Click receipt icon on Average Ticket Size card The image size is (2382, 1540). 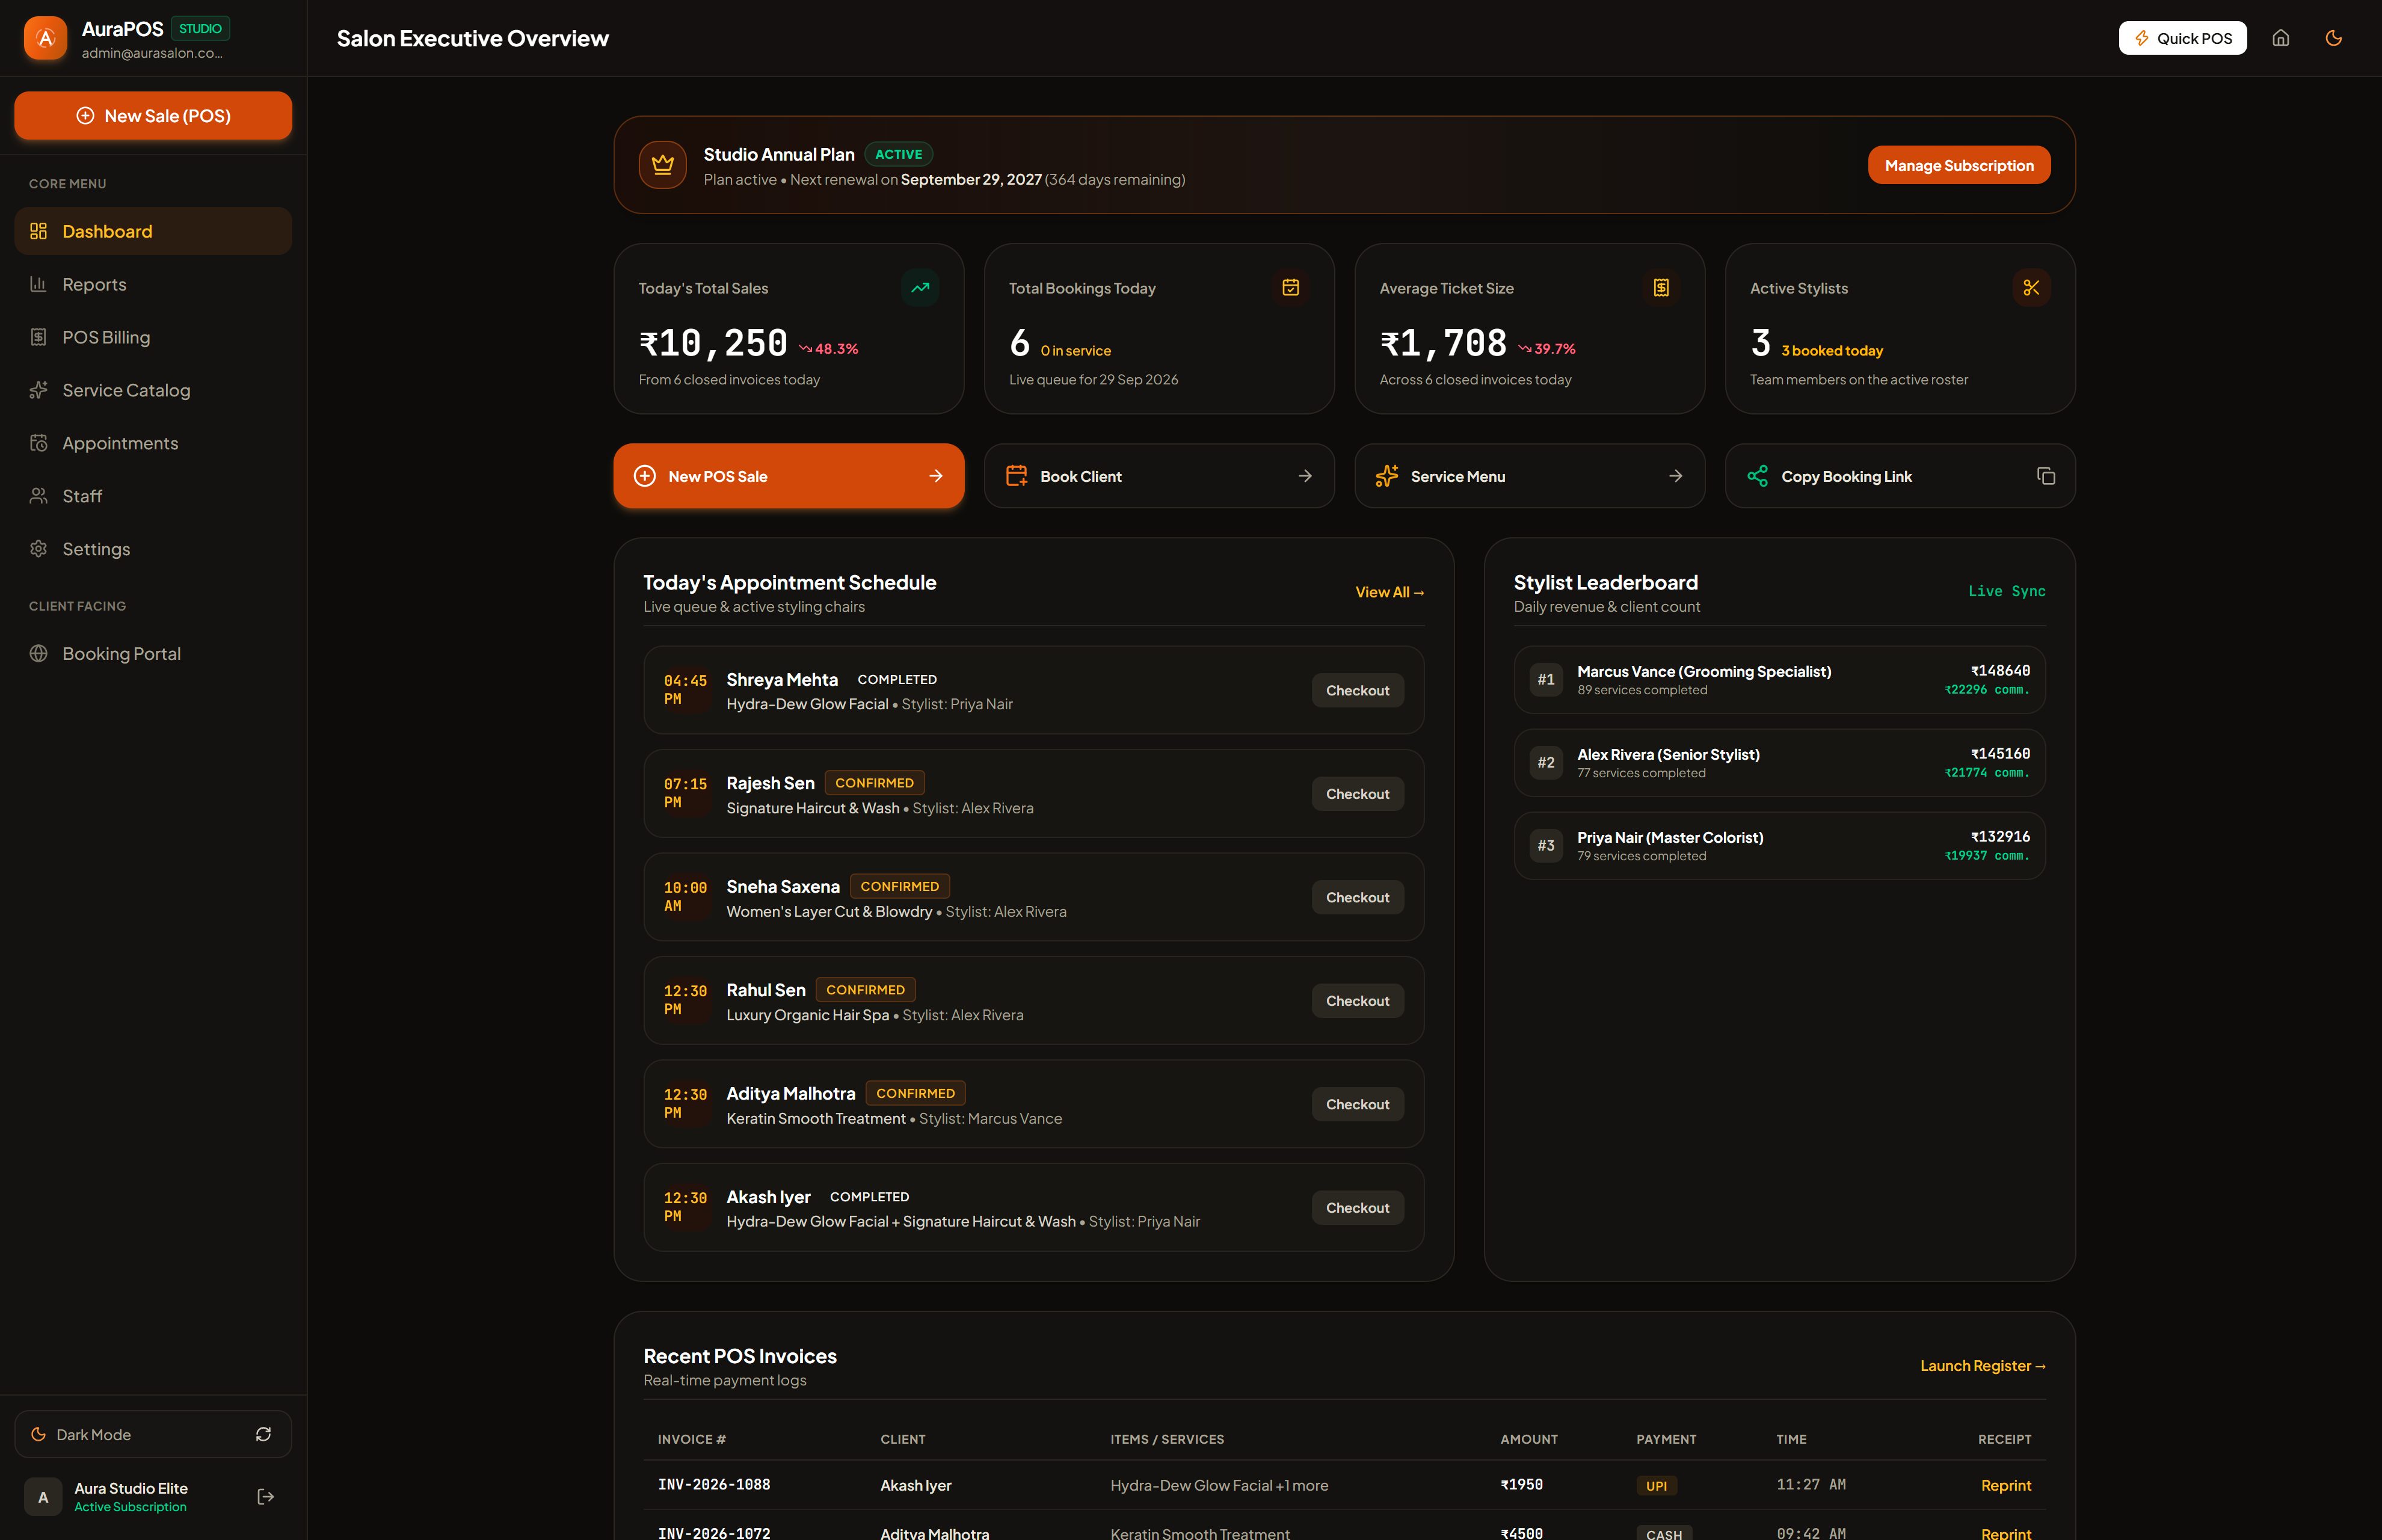pyautogui.click(x=1661, y=288)
